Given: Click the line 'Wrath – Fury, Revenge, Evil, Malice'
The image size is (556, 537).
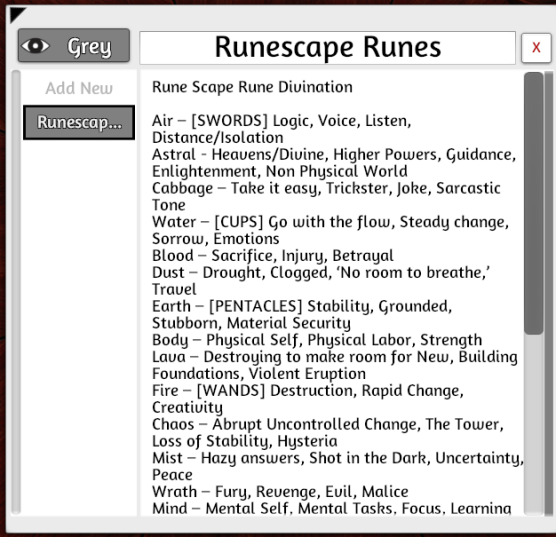Looking at the screenshot, I should tap(280, 492).
